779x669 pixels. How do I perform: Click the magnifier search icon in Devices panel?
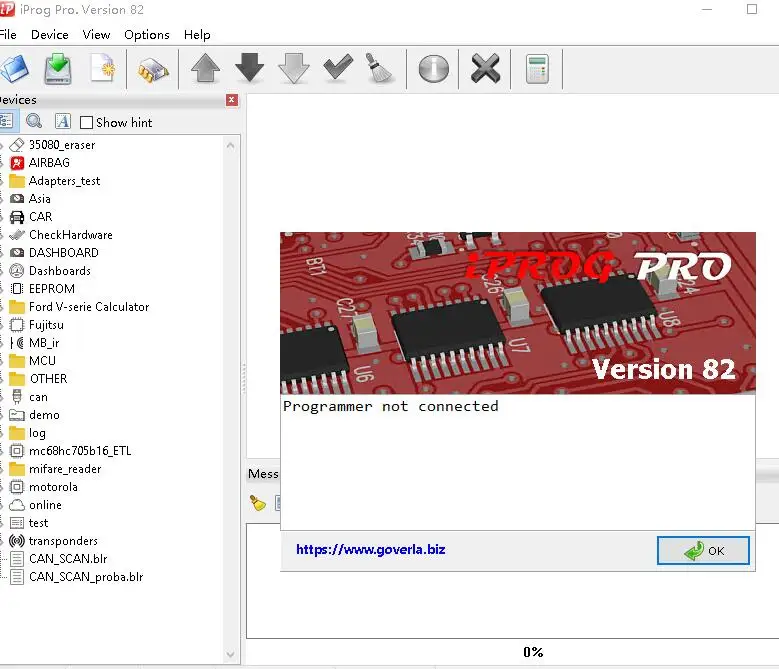point(34,121)
